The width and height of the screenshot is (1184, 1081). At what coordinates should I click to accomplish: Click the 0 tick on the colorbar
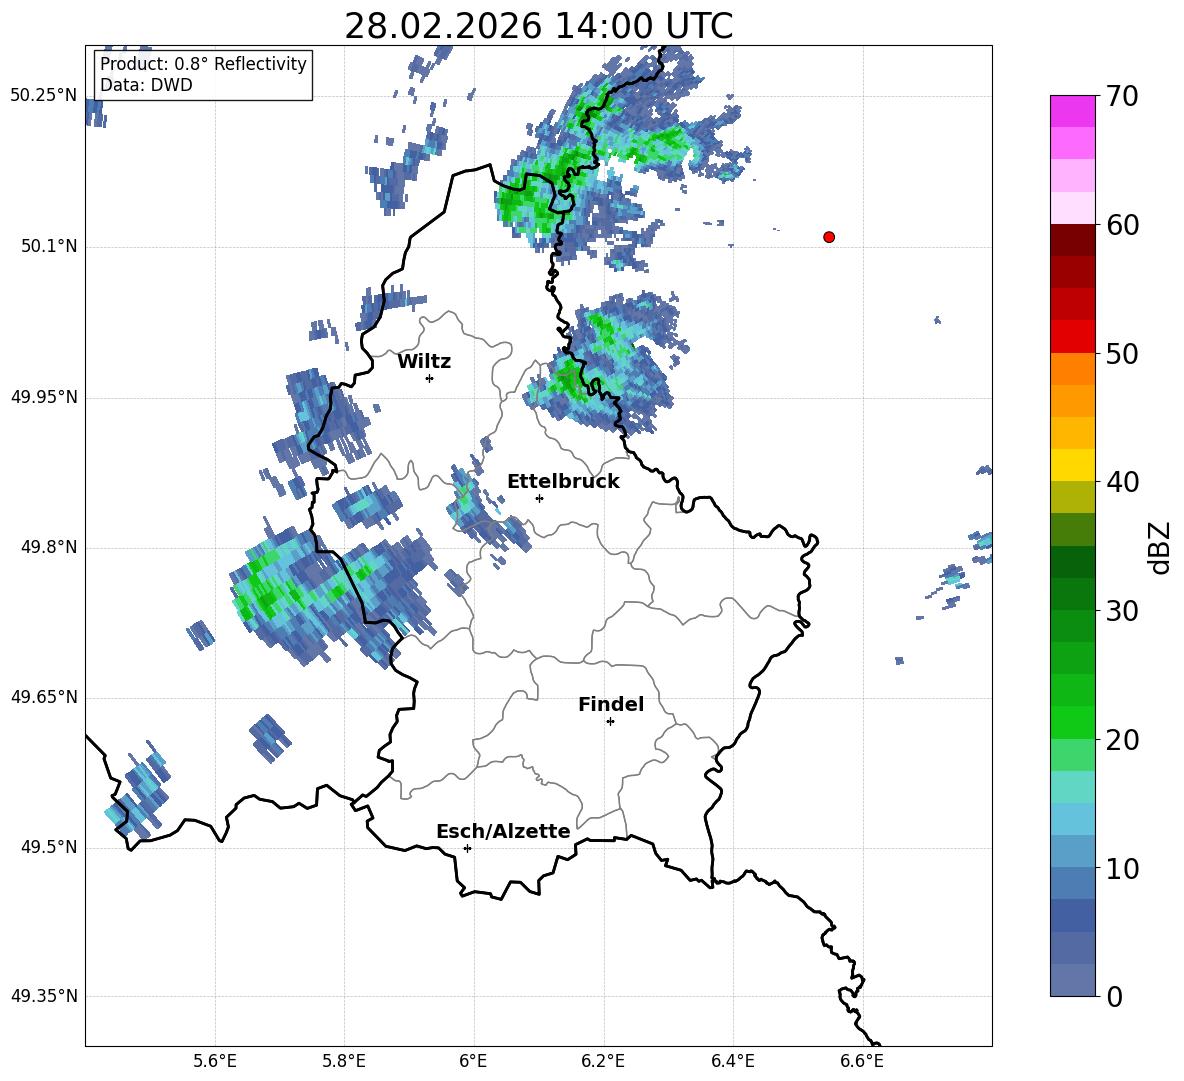[1115, 996]
